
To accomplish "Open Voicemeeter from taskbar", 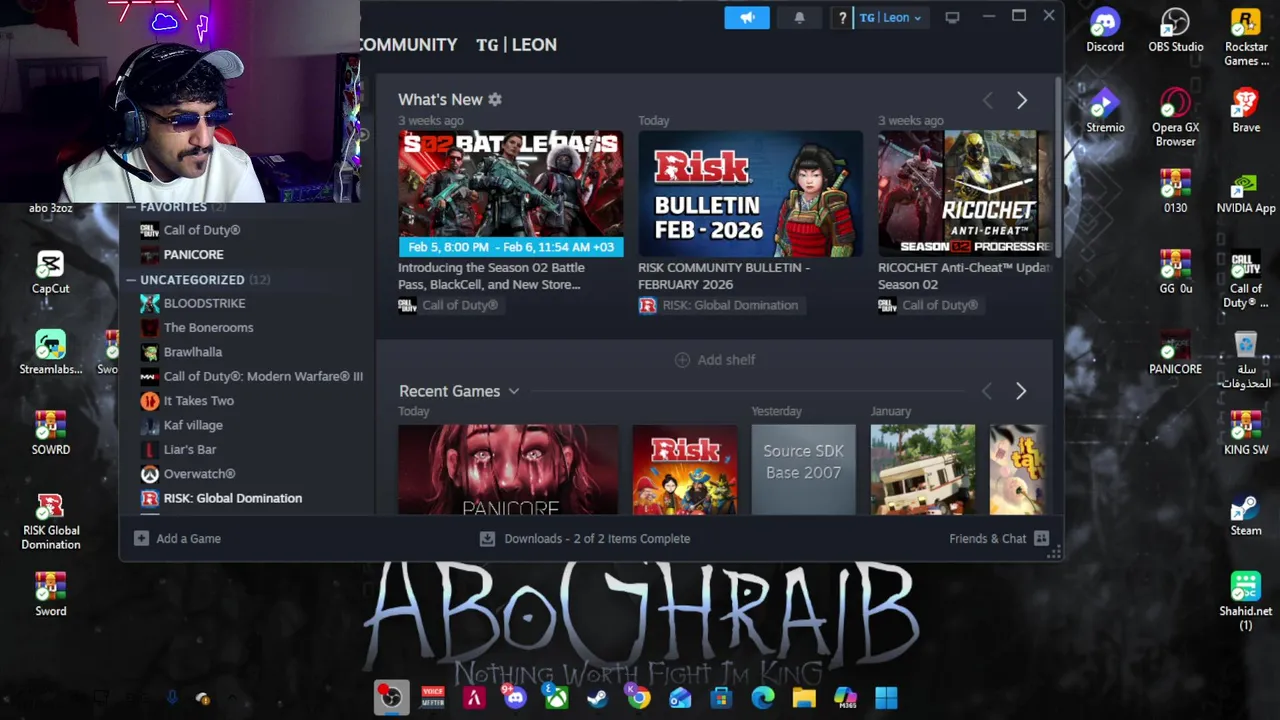I will 432,697.
